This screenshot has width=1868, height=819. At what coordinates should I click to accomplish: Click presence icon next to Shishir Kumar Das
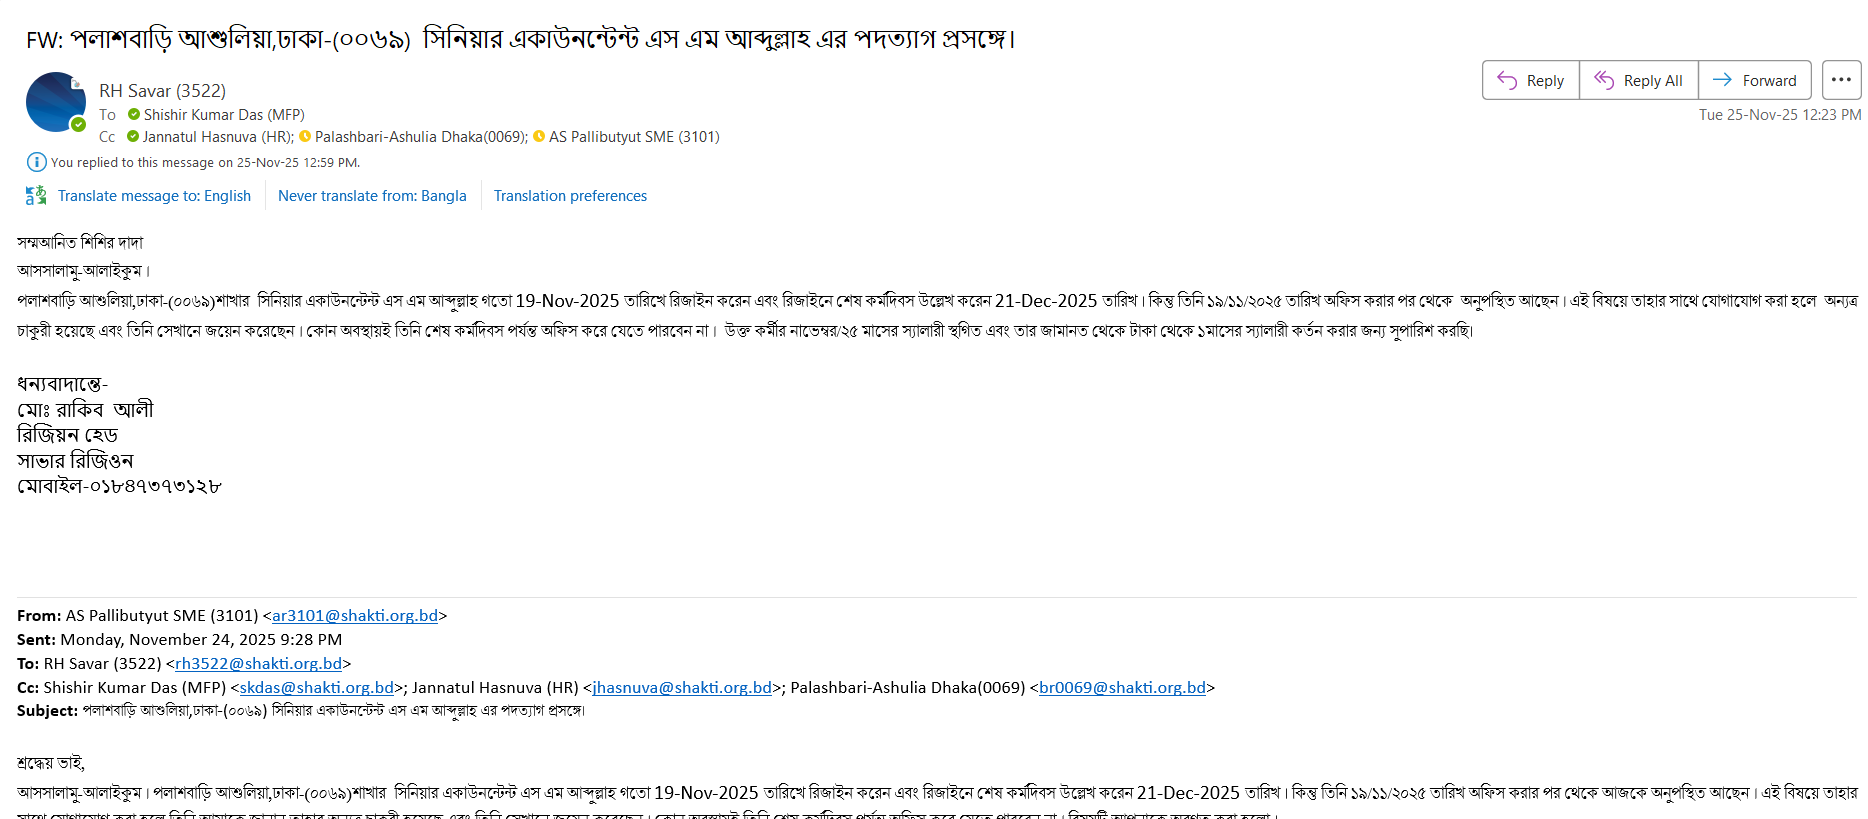coord(134,115)
